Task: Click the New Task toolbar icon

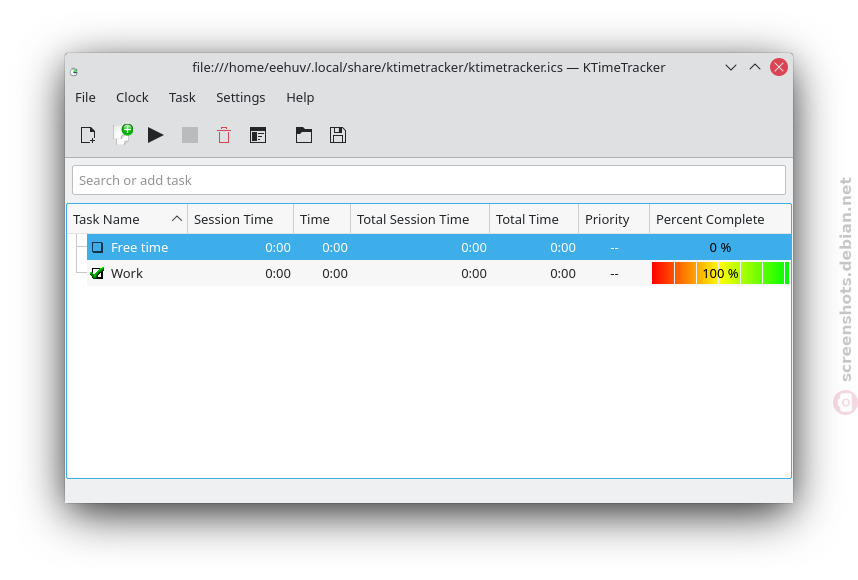Action: [88, 135]
